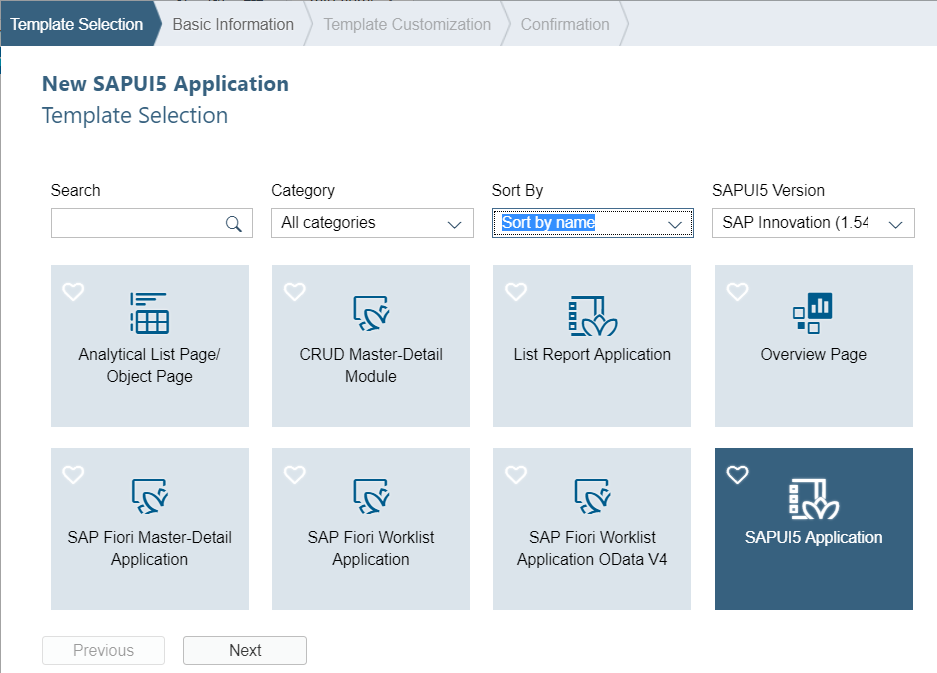Click the Analytical List Page template icon
937x673 pixels.
150,313
